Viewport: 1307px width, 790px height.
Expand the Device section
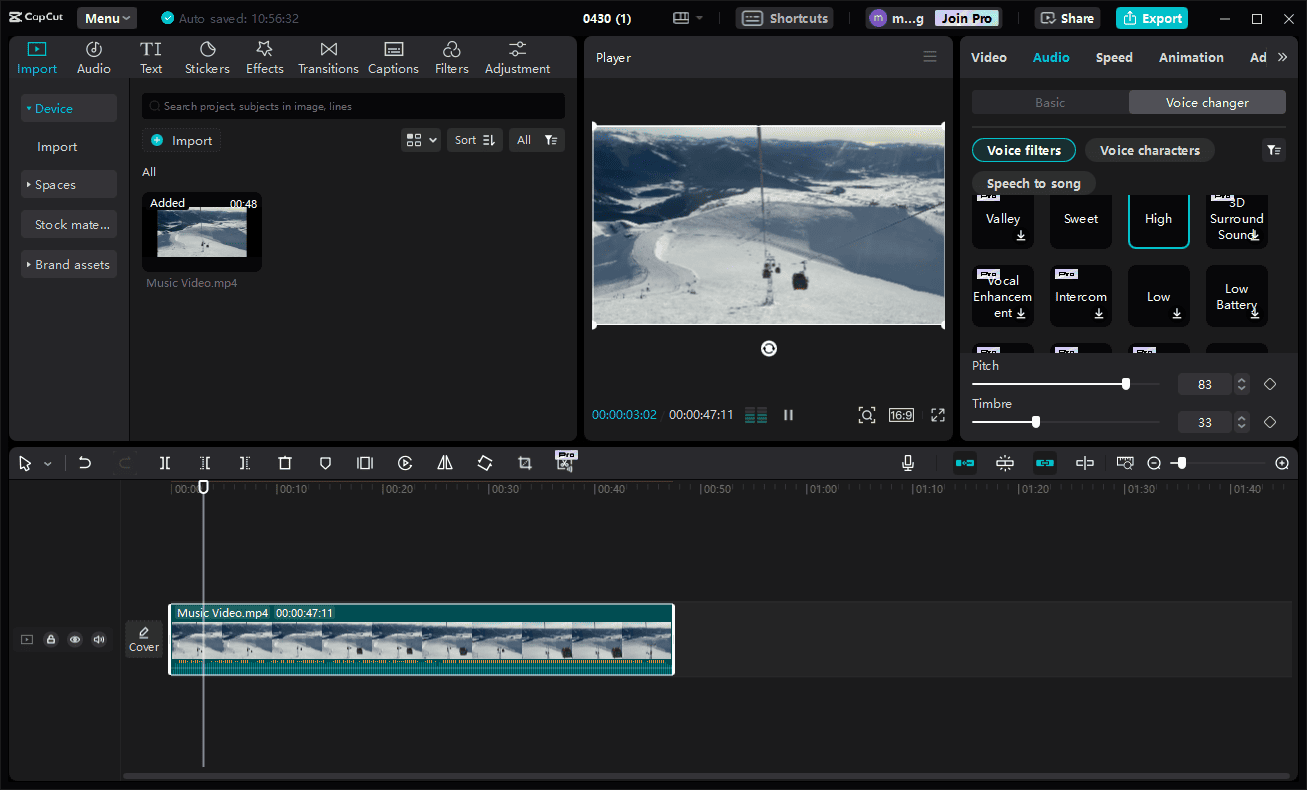[x=69, y=108]
